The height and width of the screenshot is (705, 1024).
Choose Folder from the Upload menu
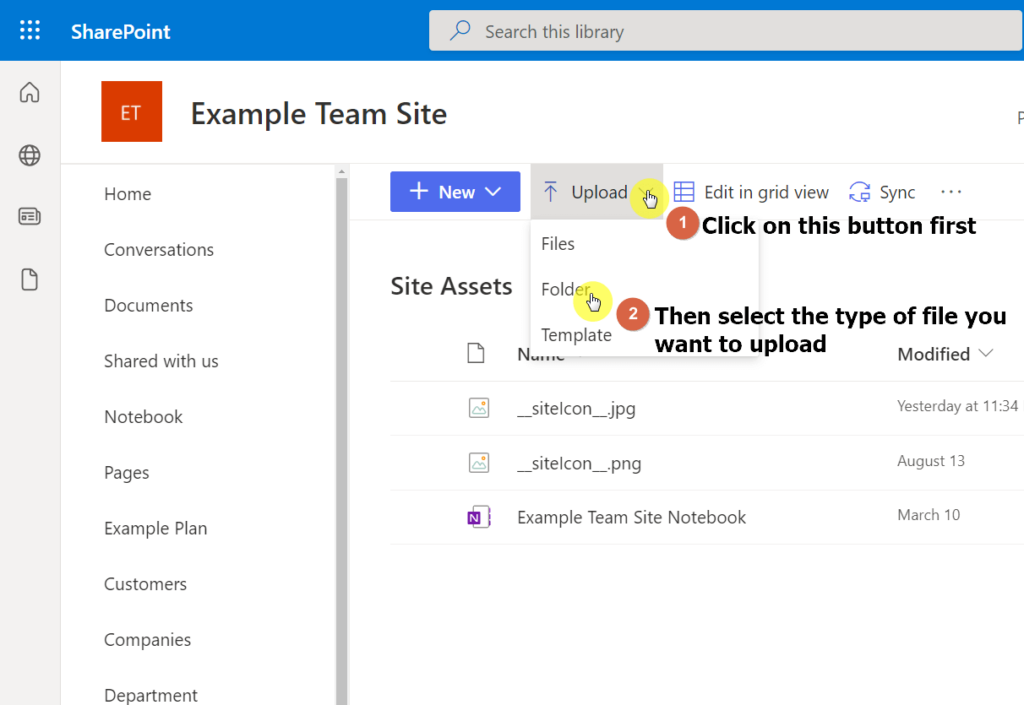click(x=565, y=289)
